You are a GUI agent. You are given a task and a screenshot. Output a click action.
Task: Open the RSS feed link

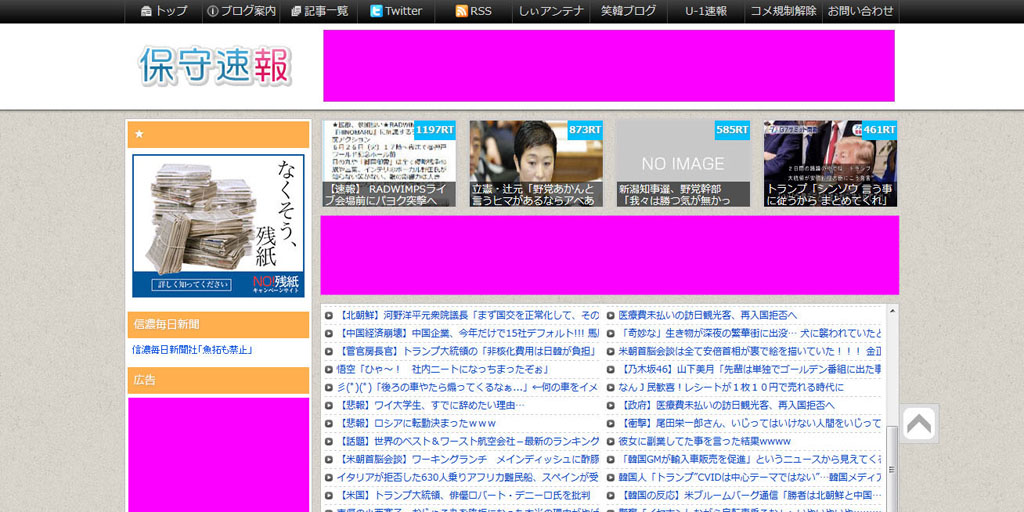(x=473, y=11)
